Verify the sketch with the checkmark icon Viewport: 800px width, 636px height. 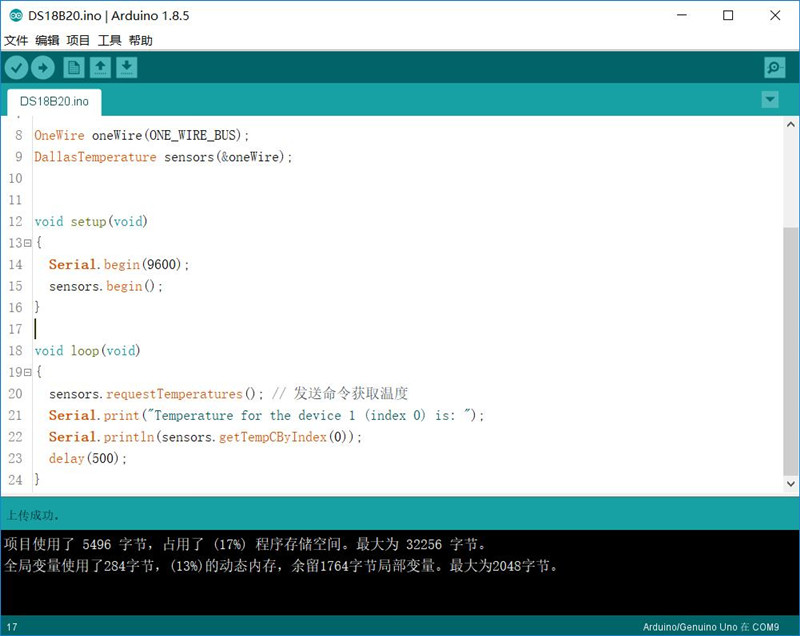pos(16,67)
